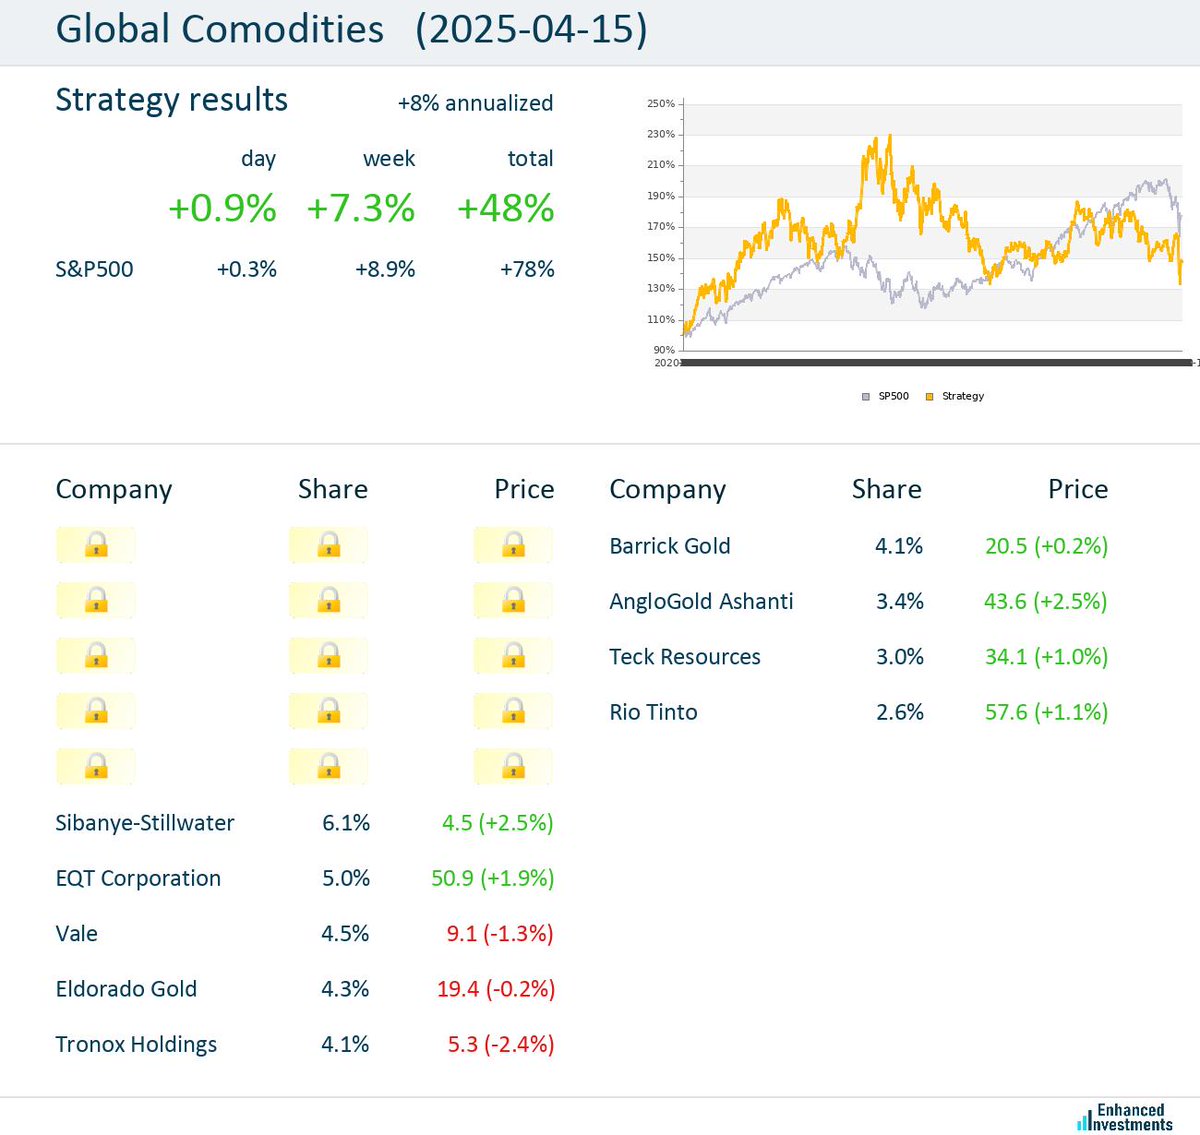Click the price 43.6 (+2.5%)
Screen dimensions: 1200x1135
pos(1046,601)
